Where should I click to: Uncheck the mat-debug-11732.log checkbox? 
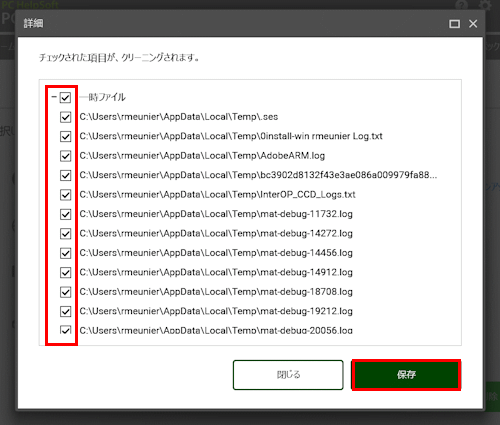coord(65,214)
